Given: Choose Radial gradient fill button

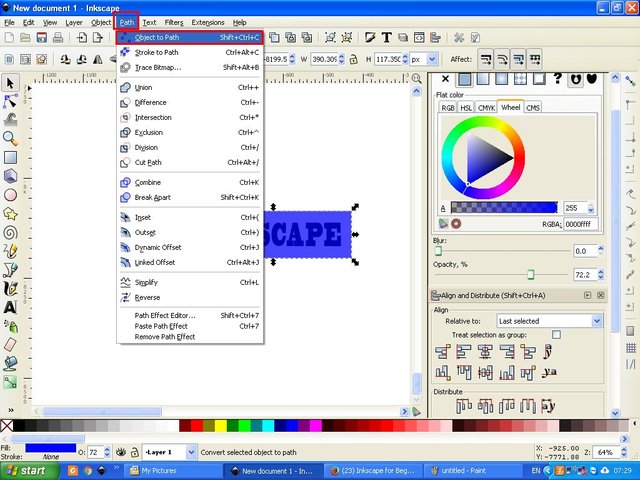Looking at the screenshot, I should point(502,79).
